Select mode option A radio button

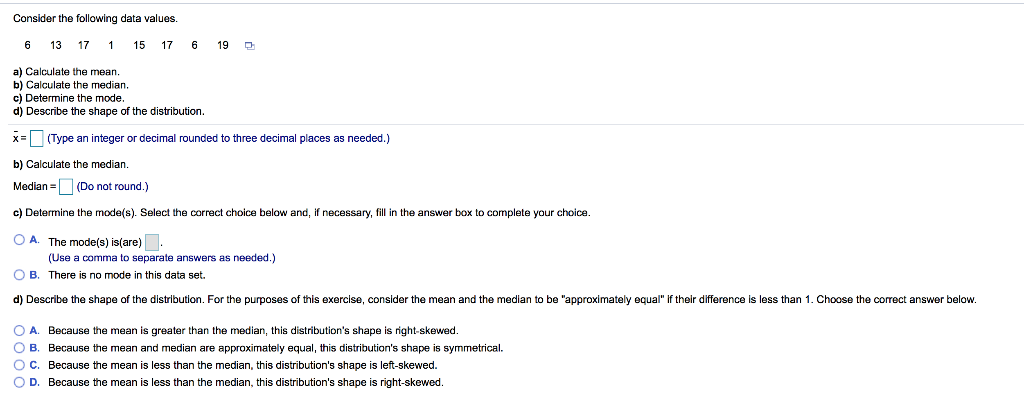tap(20, 240)
